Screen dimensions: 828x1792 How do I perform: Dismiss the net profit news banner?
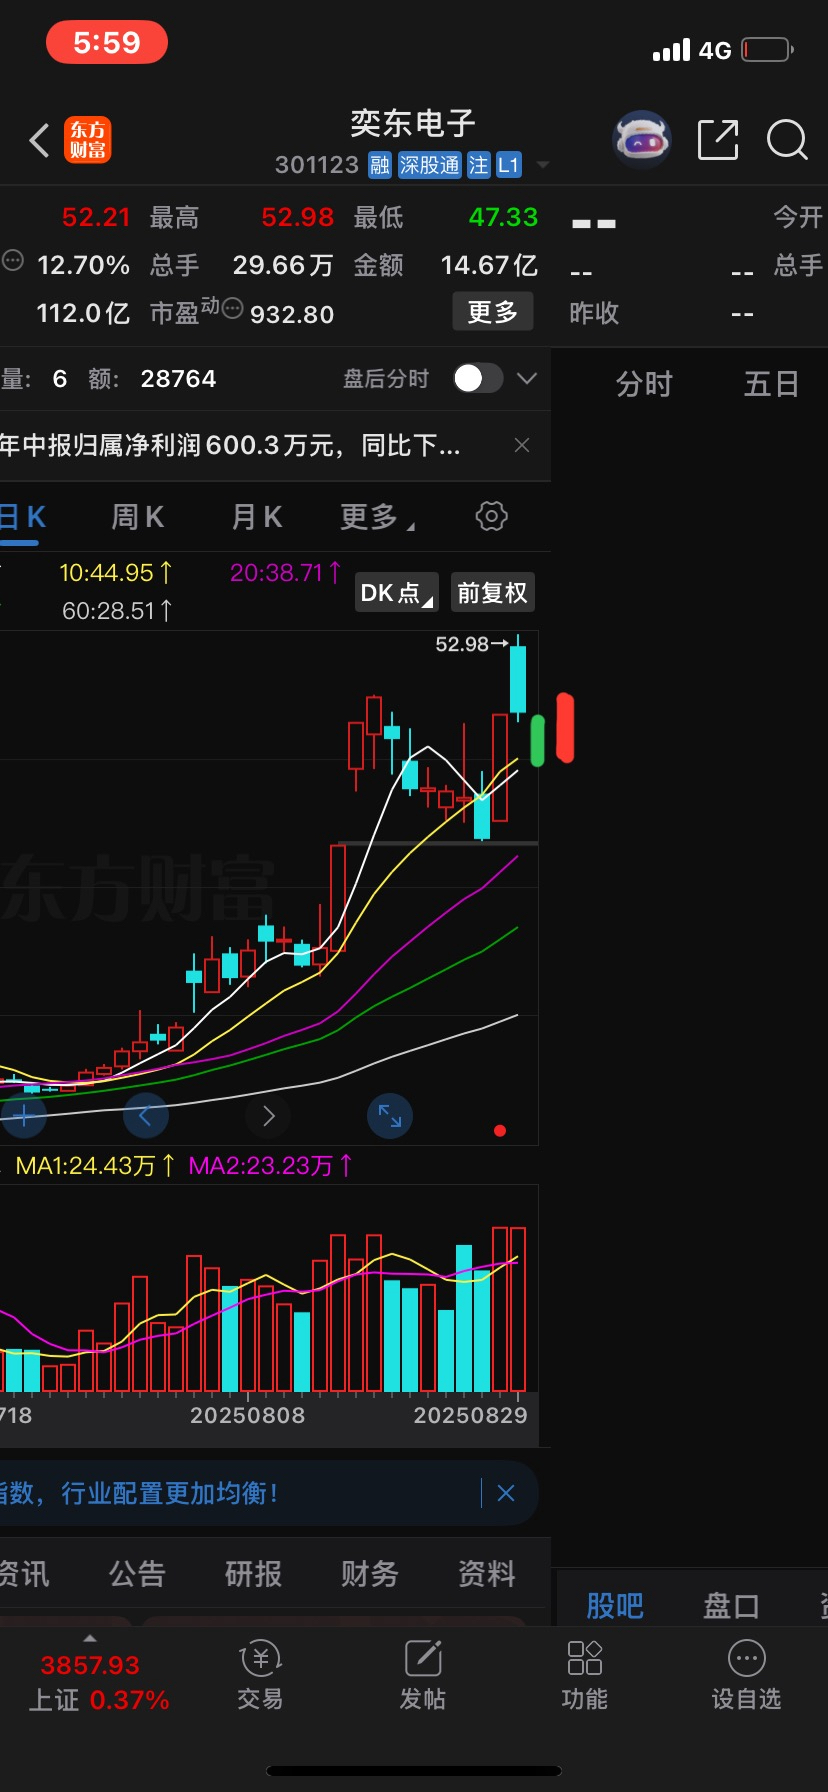coord(522,445)
